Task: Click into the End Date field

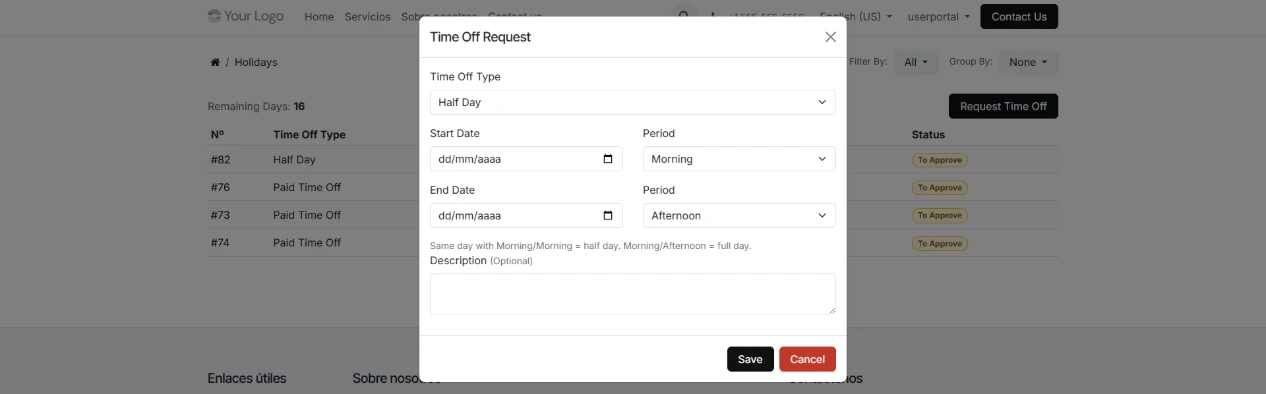Action: tap(526, 216)
